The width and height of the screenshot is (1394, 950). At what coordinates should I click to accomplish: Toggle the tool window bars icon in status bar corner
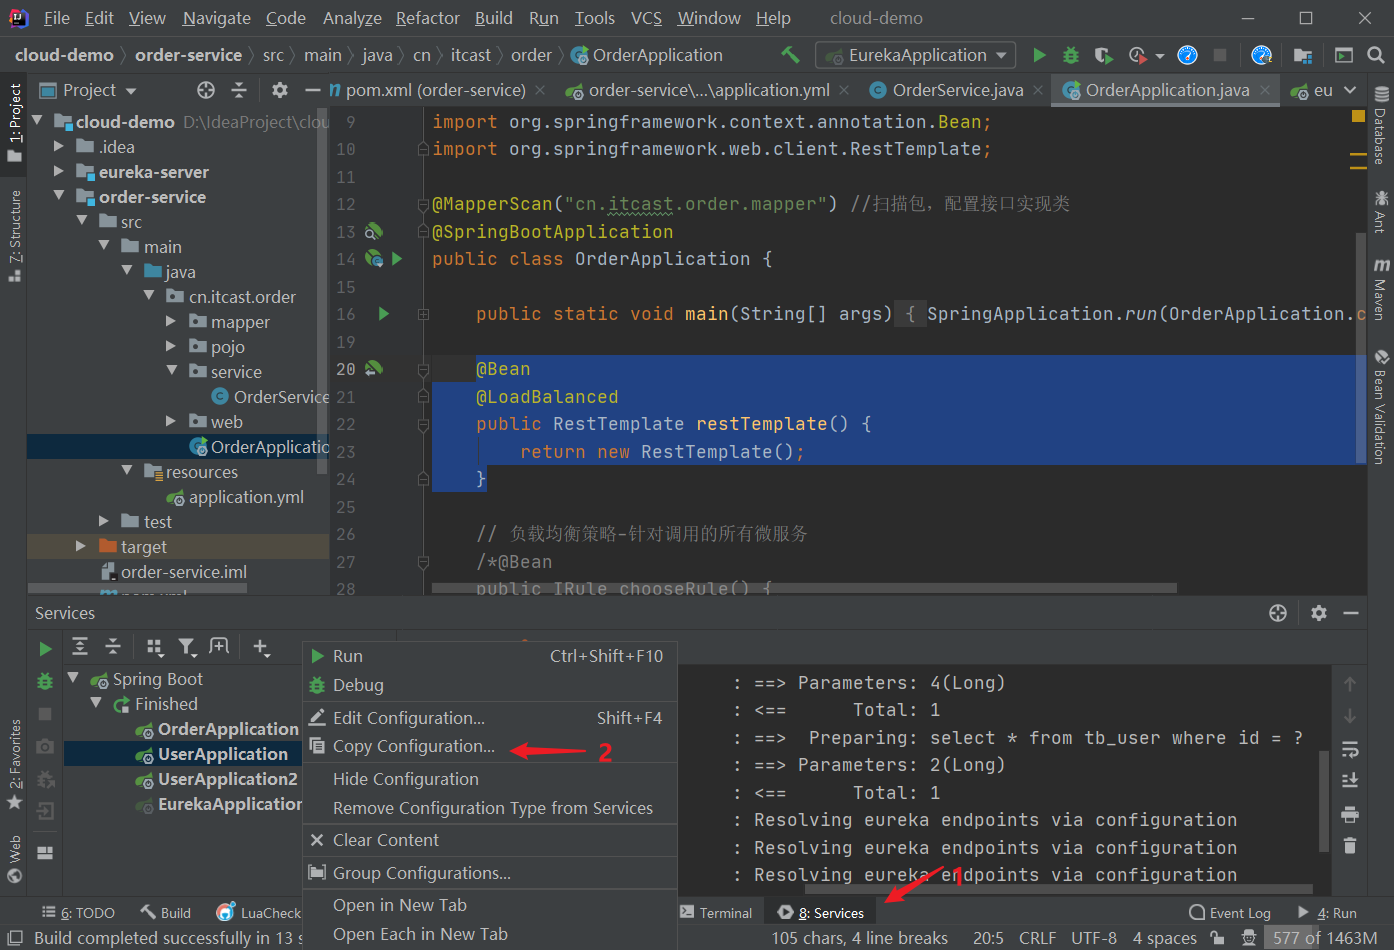13,938
